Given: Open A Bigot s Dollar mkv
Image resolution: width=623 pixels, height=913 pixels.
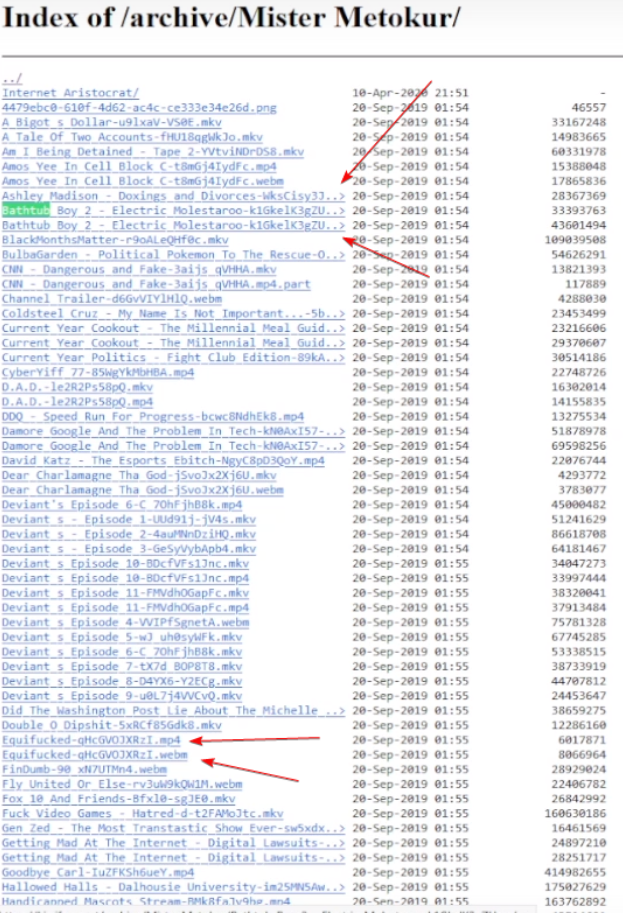Looking at the screenshot, I should click(x=112, y=122).
